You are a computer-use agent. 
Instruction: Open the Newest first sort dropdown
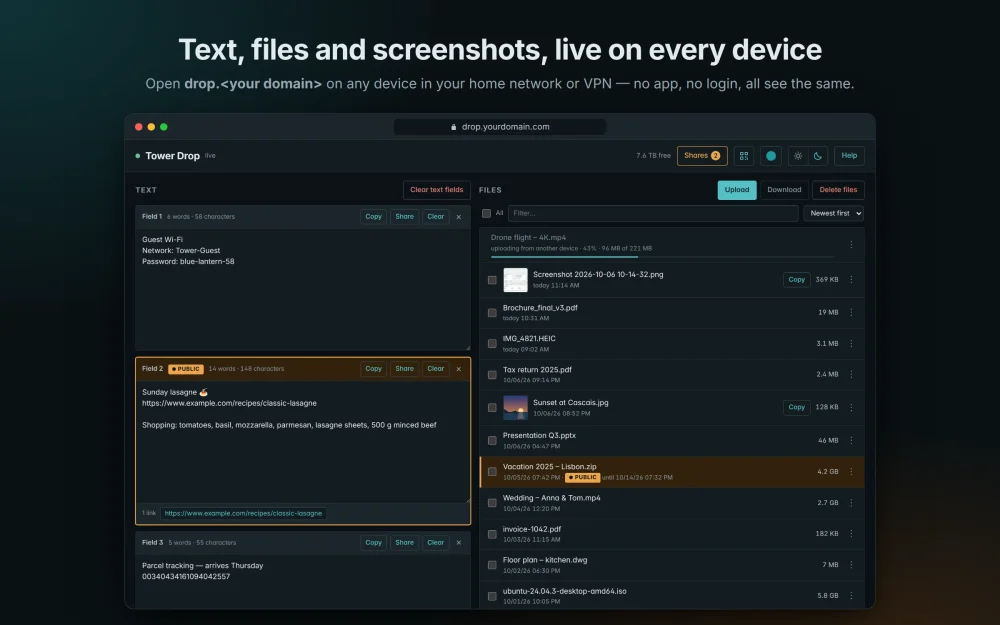tap(834, 214)
